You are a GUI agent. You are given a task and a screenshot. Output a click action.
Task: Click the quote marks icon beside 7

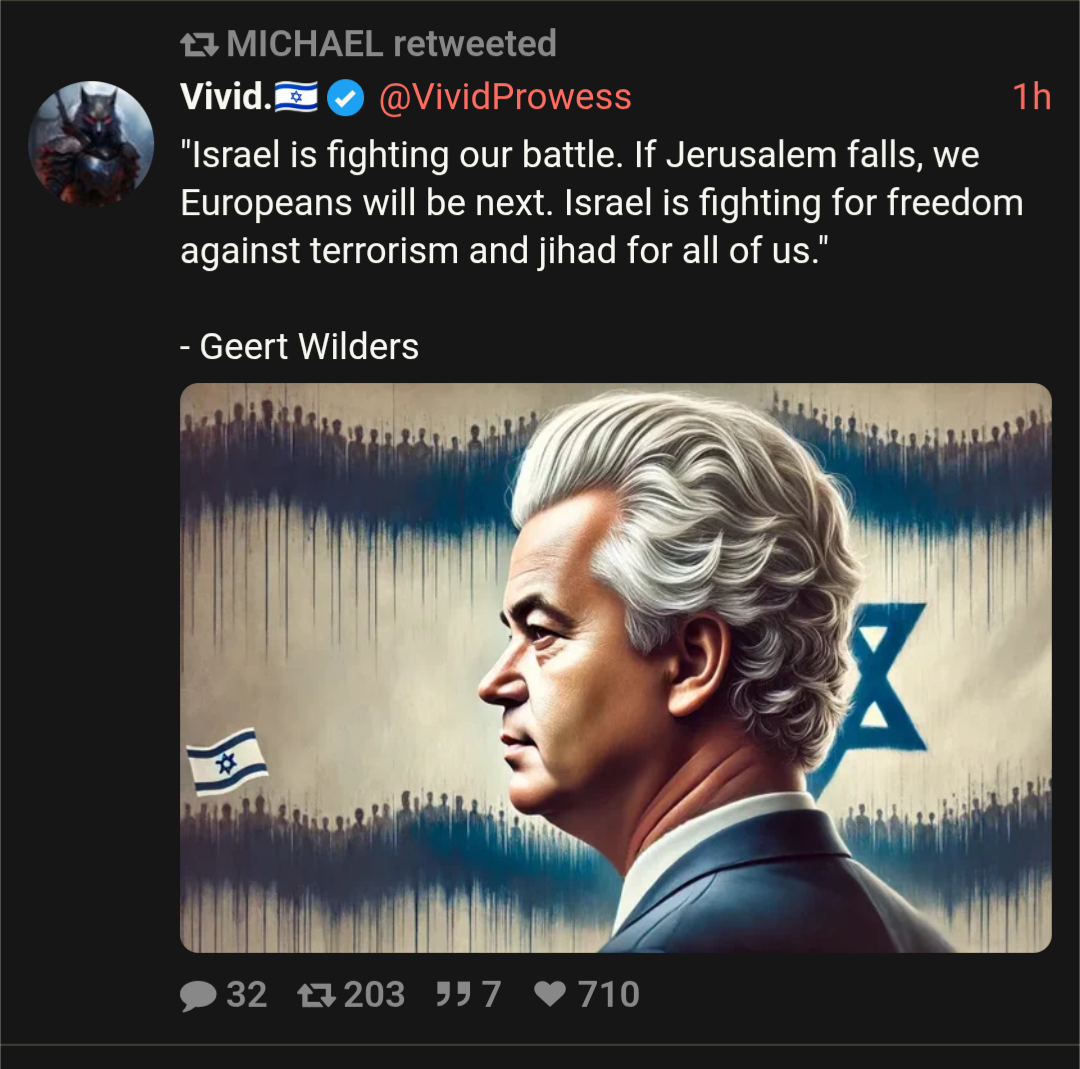click(x=453, y=994)
